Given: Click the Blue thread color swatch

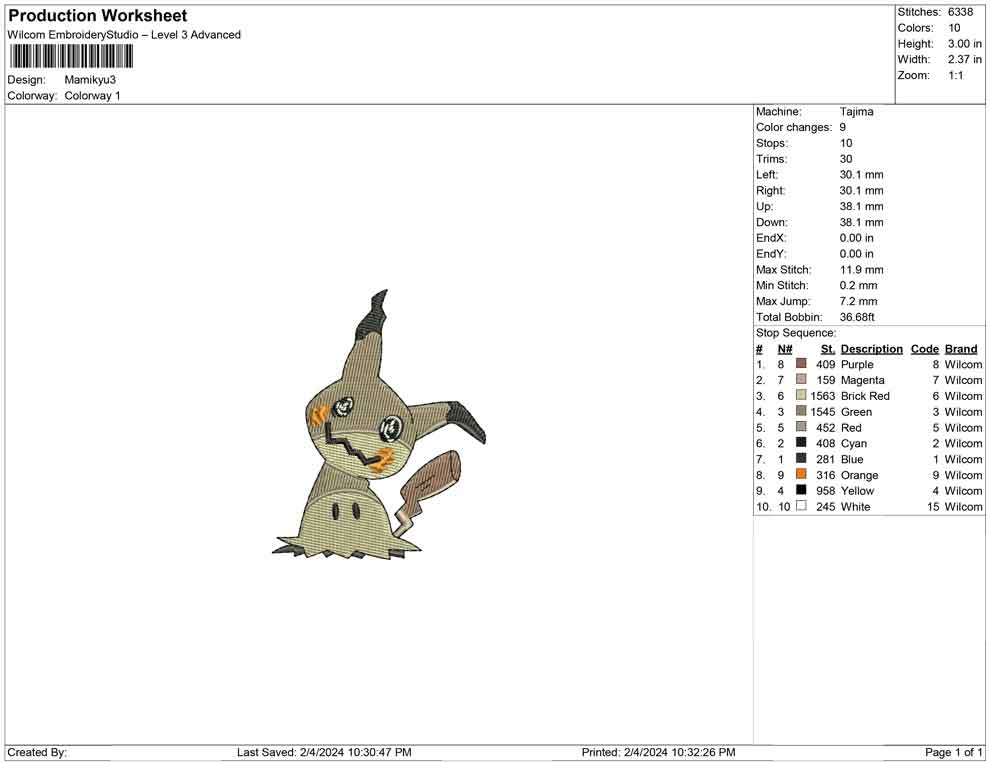Looking at the screenshot, I should click(x=801, y=458).
